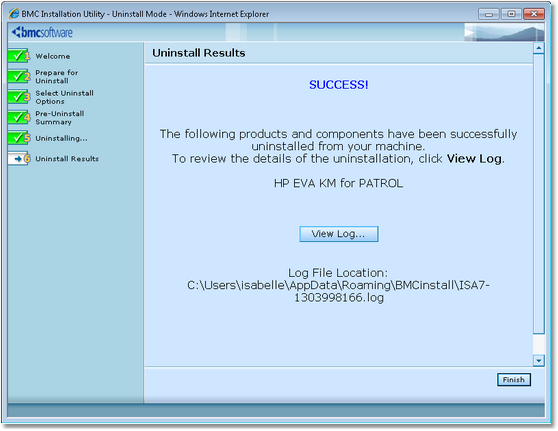The image size is (558, 431).
Task: Click the Finish button
Action: point(514,380)
